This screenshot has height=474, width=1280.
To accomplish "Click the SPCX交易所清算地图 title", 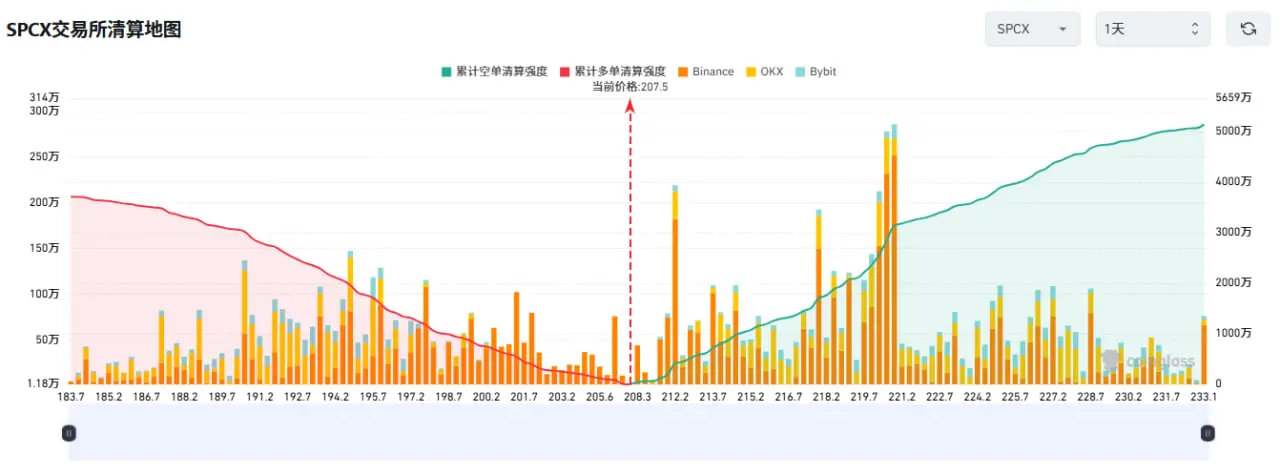I will (x=94, y=30).
